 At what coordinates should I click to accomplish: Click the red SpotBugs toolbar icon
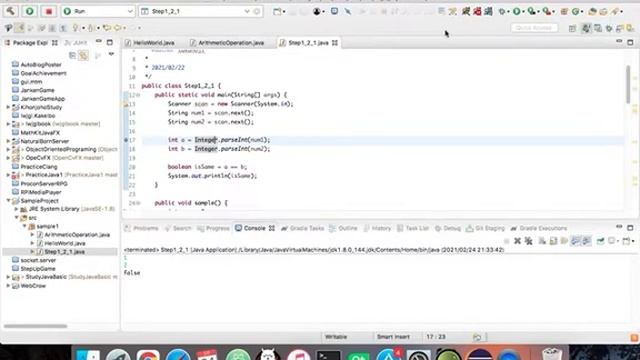[477, 11]
